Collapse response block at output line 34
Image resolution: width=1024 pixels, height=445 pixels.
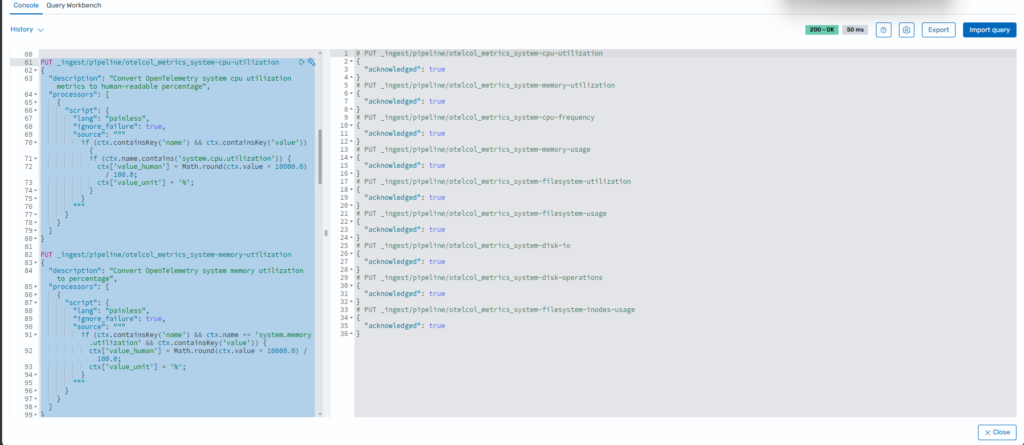[351, 317]
